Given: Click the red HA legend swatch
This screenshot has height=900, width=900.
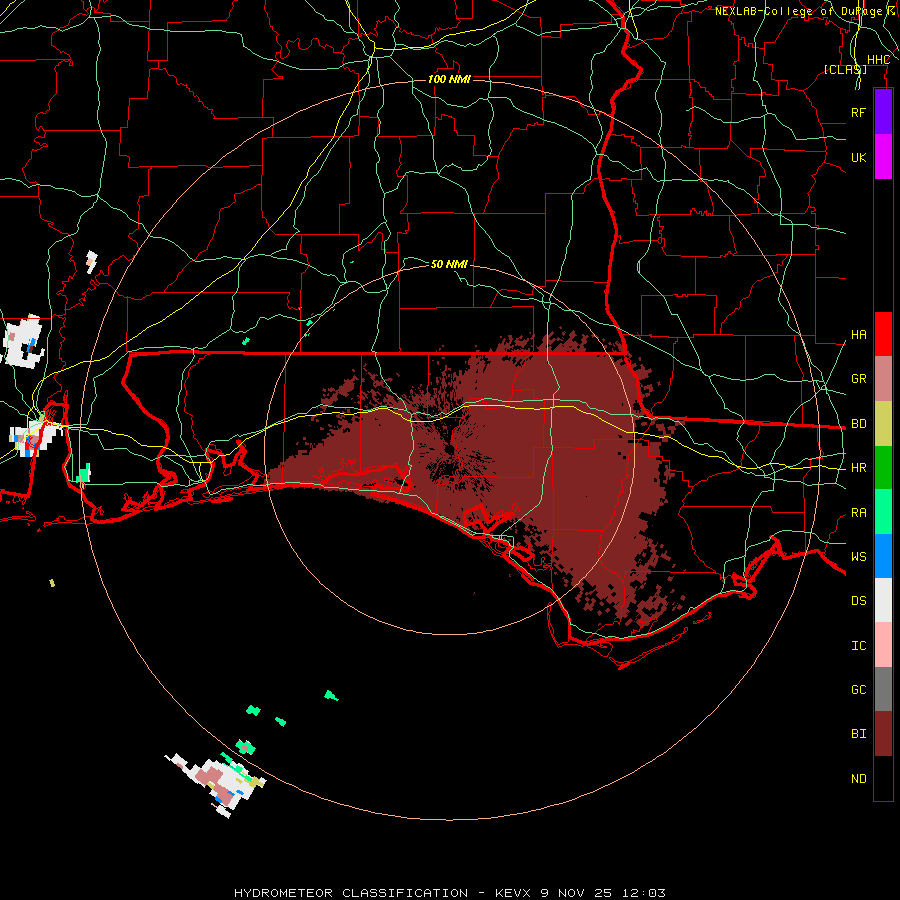Looking at the screenshot, I should (x=883, y=334).
